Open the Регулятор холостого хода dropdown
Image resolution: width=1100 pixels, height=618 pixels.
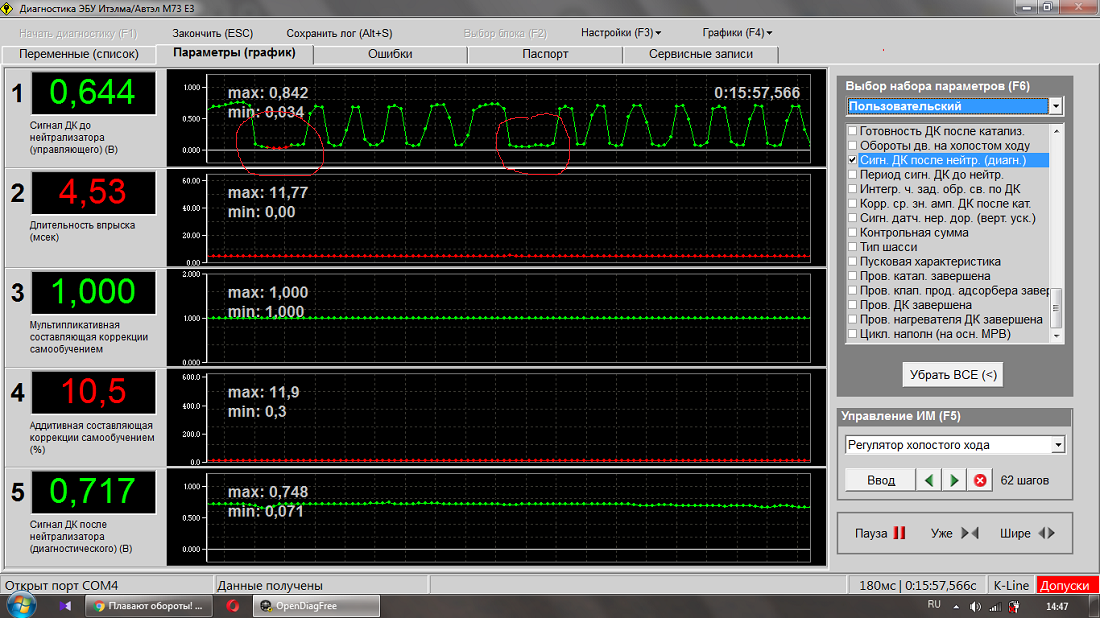(1058, 445)
